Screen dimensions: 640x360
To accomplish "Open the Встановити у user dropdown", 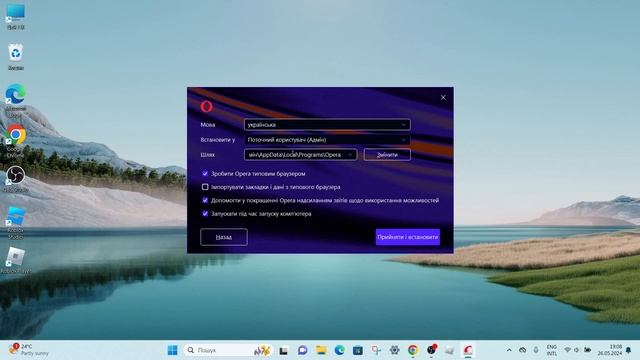I will (327, 140).
